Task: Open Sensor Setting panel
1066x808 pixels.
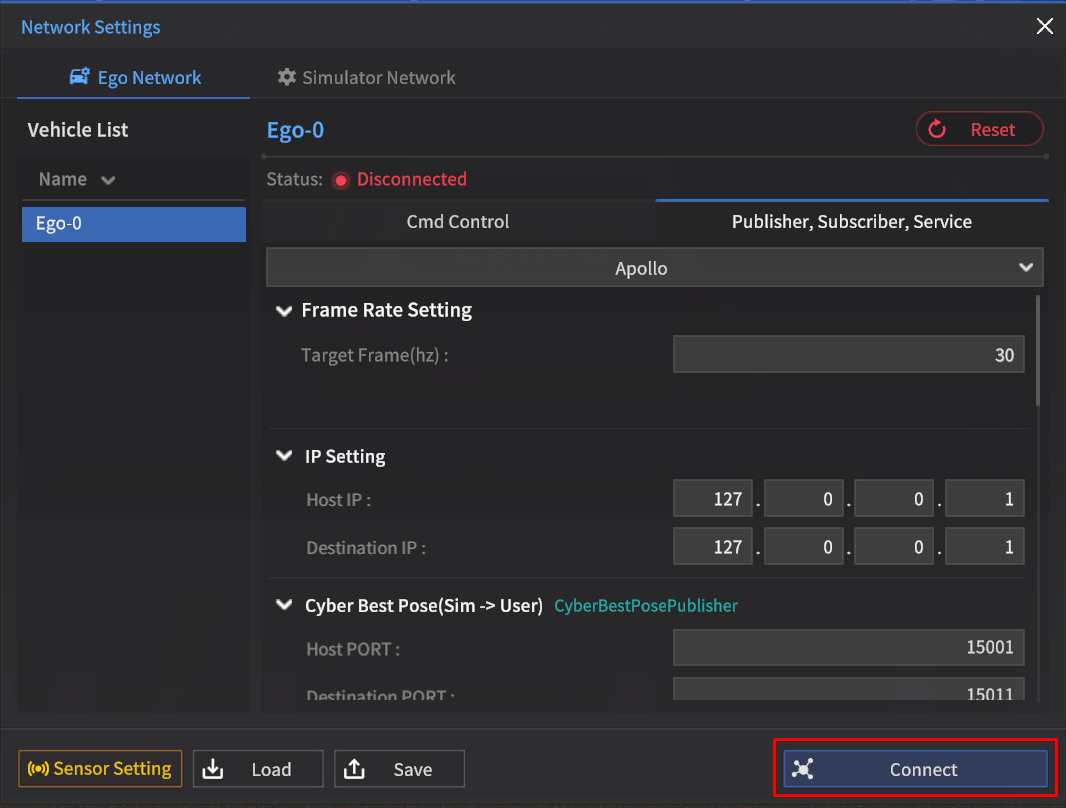Action: coord(100,769)
